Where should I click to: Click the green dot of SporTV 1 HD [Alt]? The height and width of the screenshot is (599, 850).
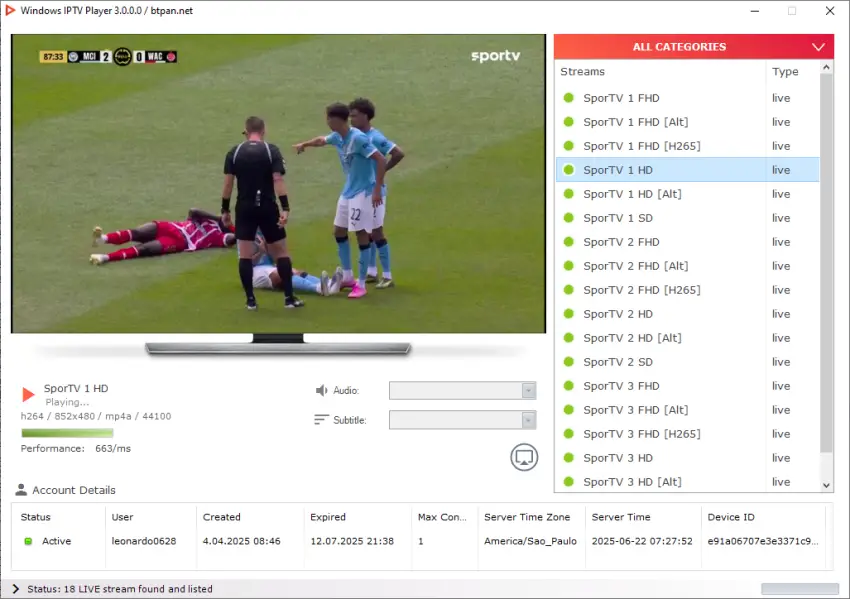pyautogui.click(x=569, y=194)
